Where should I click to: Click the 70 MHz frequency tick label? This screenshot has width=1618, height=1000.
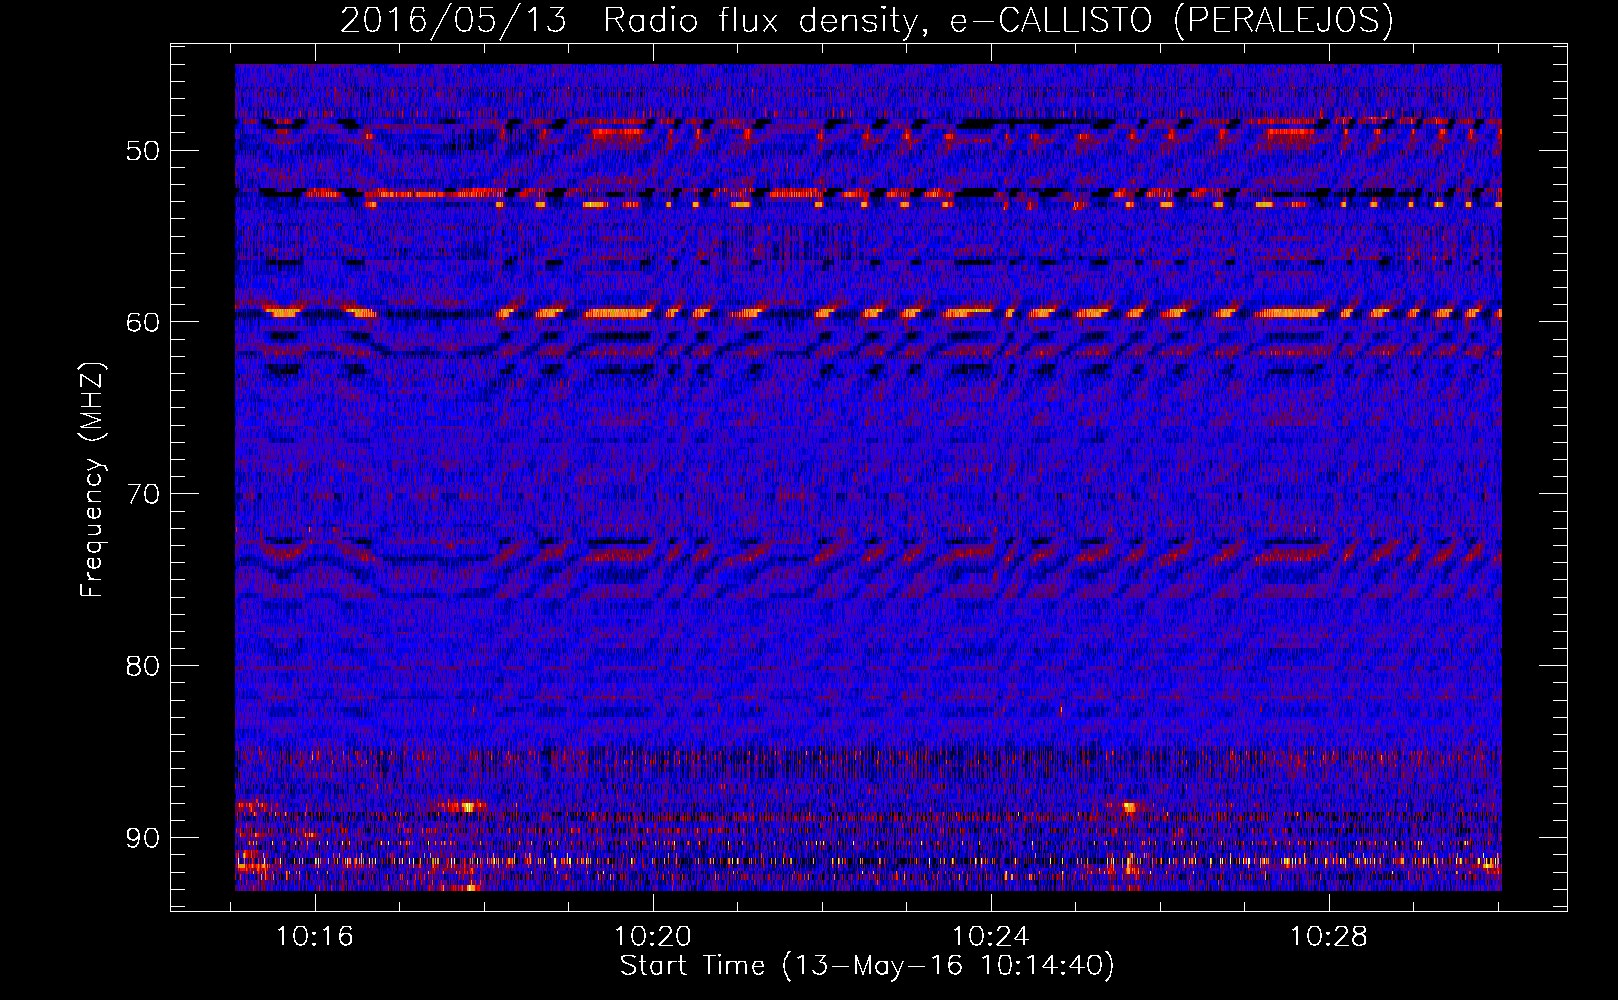pyautogui.click(x=142, y=494)
